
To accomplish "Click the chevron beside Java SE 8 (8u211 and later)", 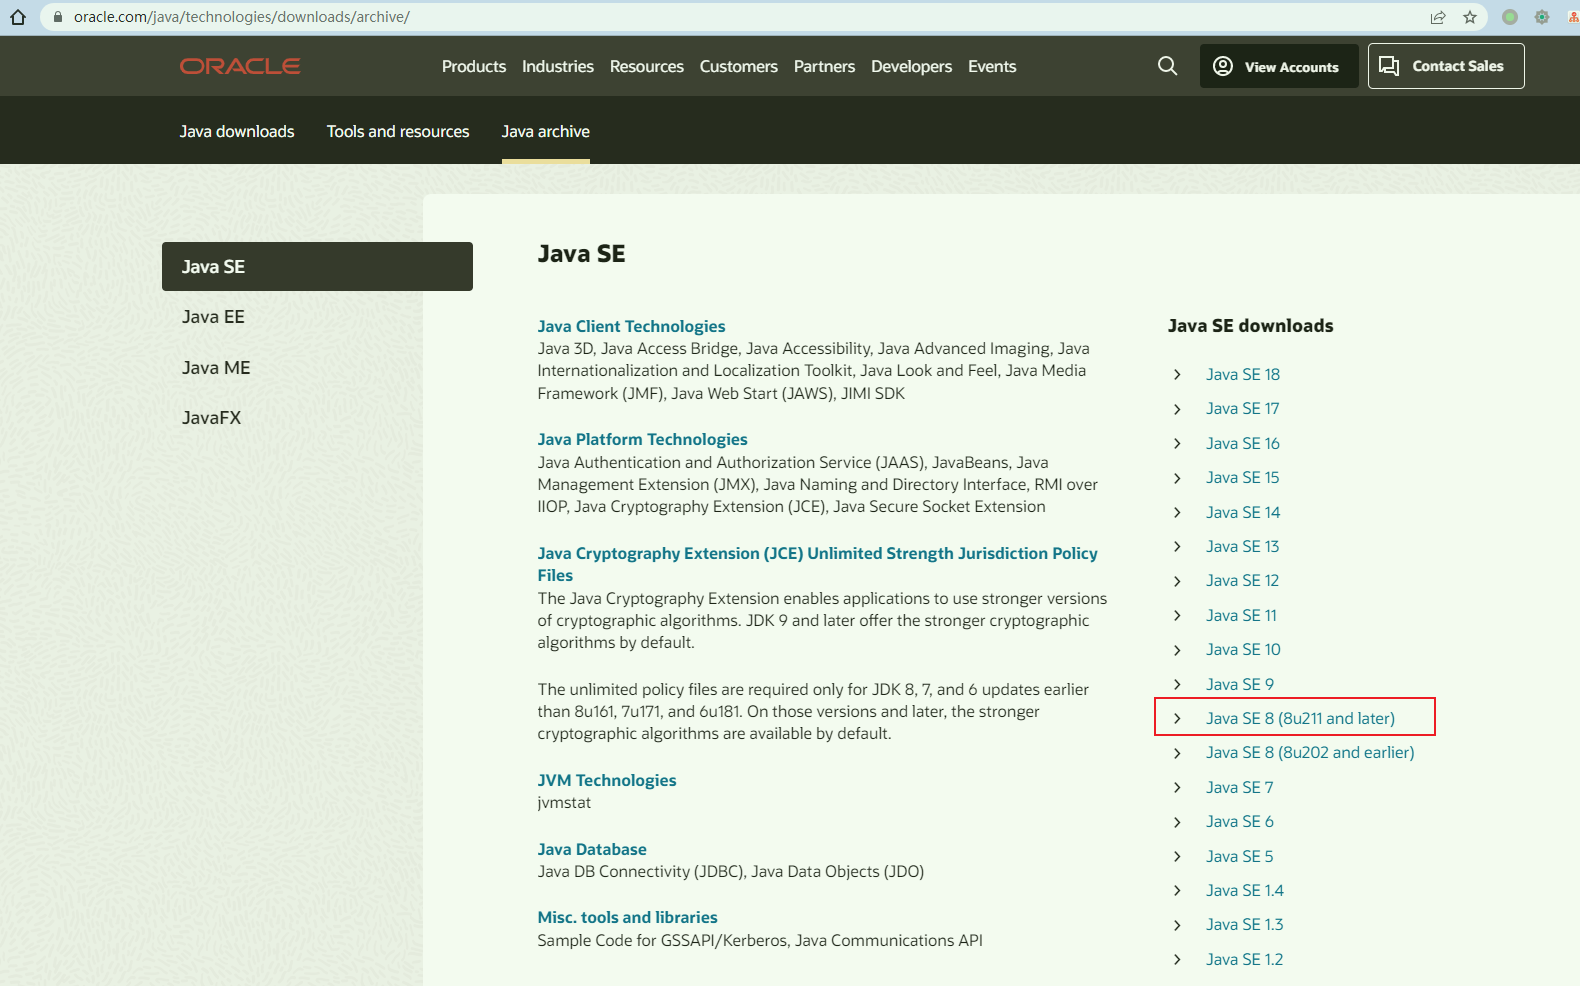I will click(x=1177, y=718).
